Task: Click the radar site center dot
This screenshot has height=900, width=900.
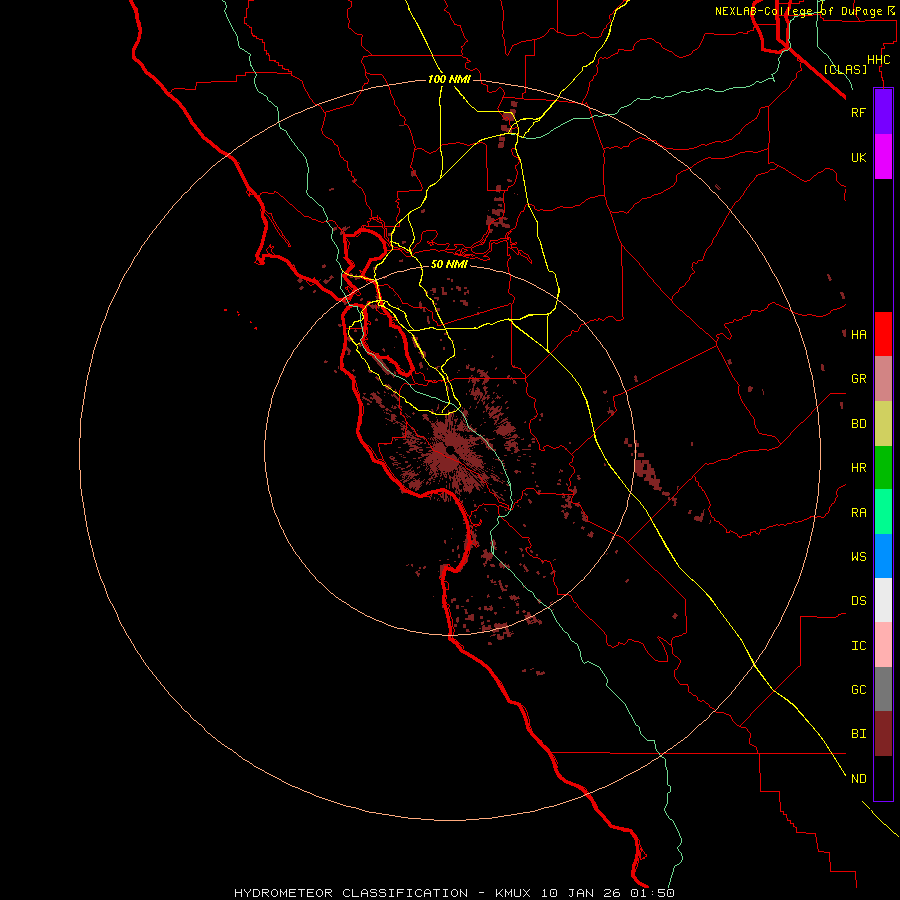Action: [451, 449]
